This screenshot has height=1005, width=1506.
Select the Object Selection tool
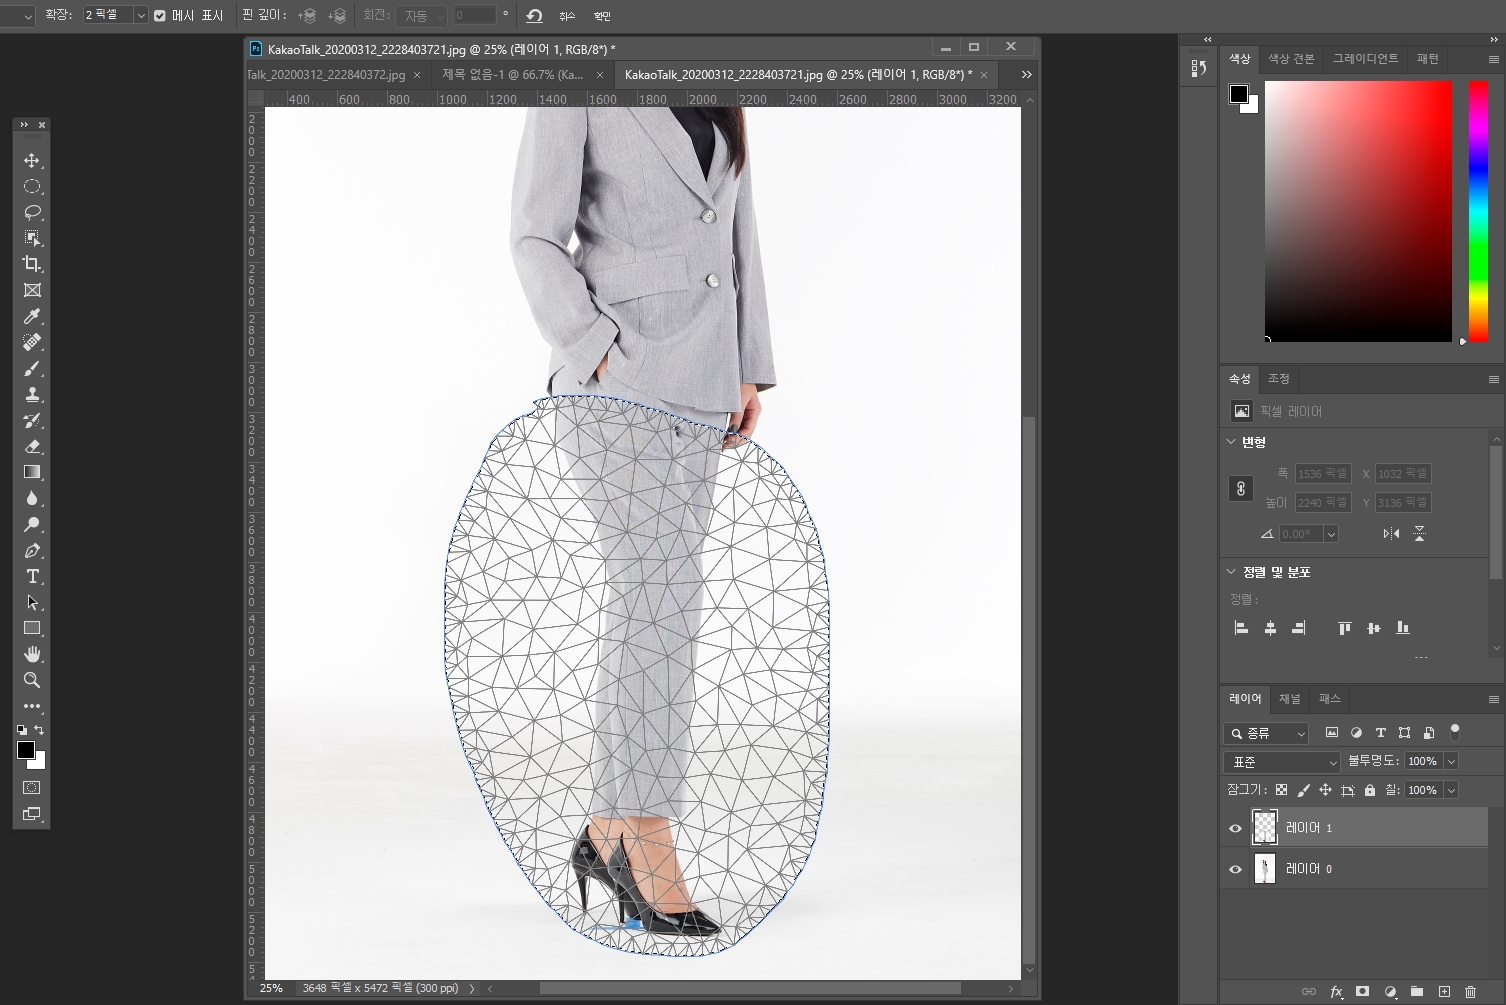click(x=32, y=238)
